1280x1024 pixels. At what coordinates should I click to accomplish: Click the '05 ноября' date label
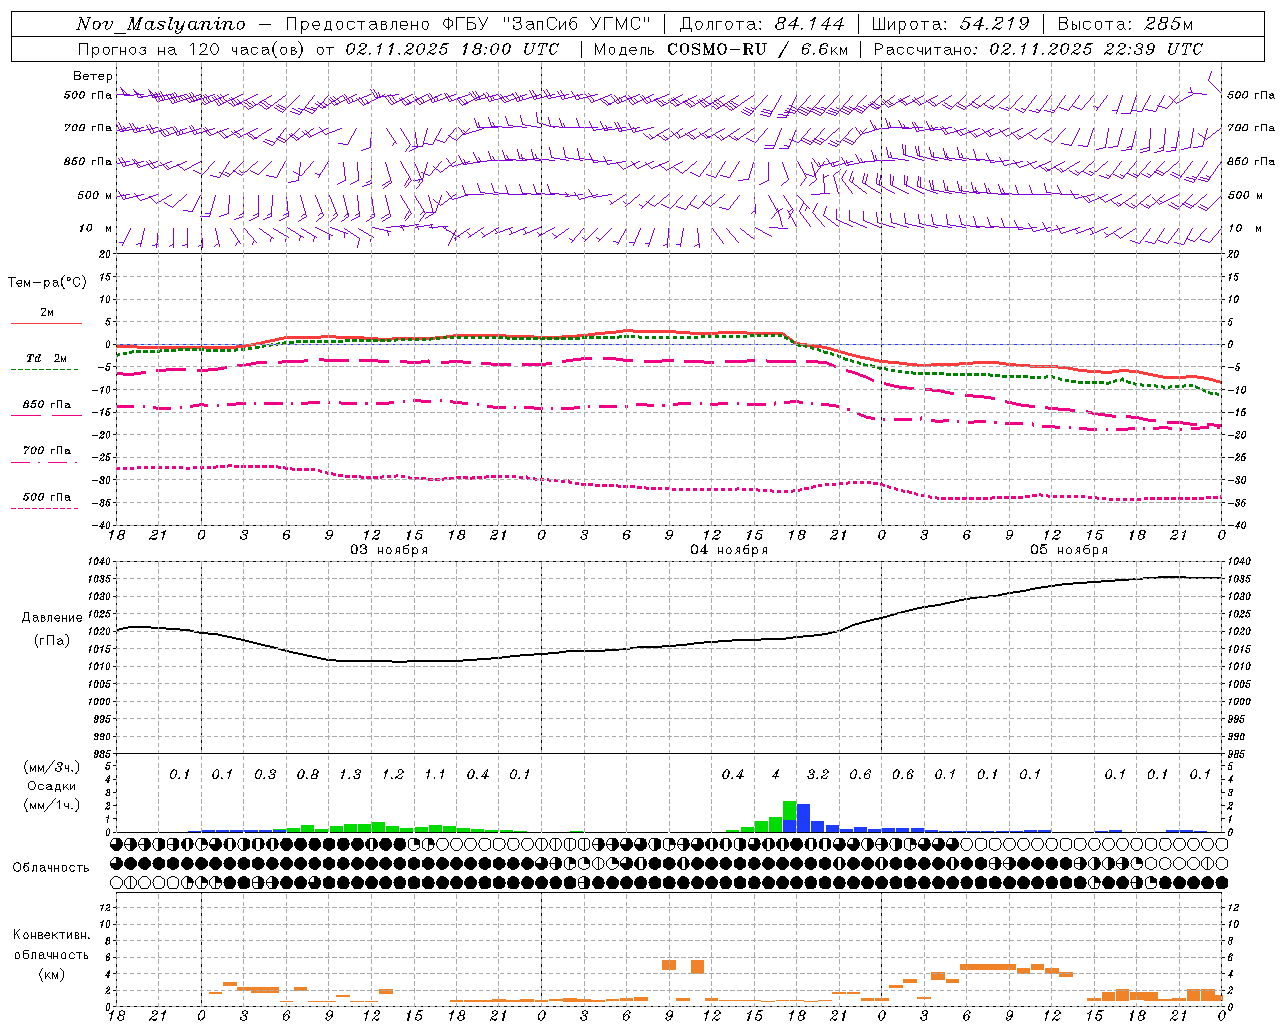[1069, 550]
